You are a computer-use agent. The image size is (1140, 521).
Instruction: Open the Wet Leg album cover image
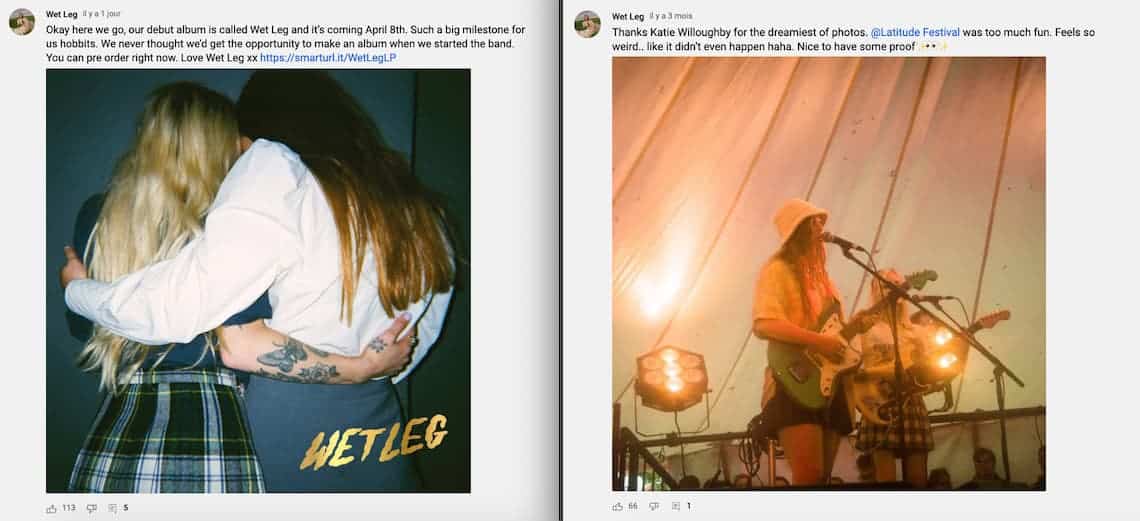pos(258,280)
